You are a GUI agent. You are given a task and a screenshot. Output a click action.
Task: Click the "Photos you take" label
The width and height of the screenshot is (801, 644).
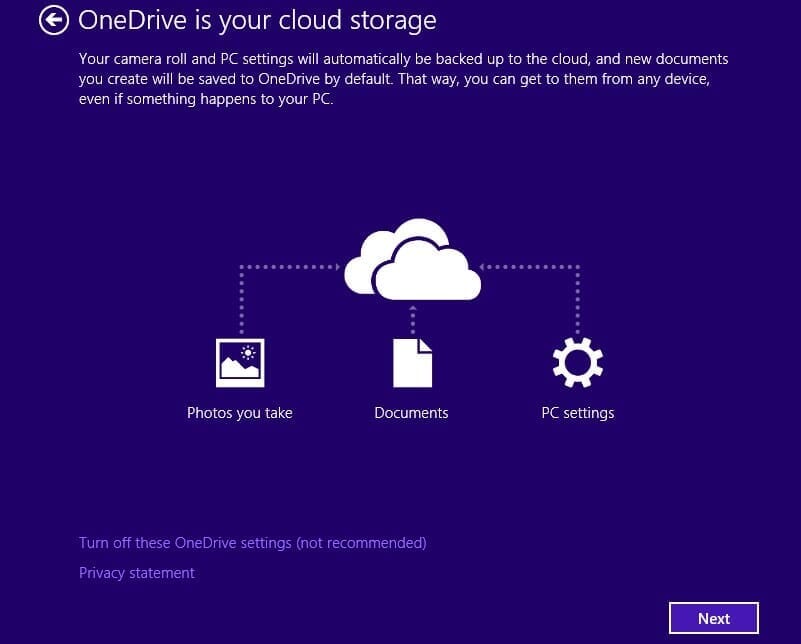pos(240,413)
